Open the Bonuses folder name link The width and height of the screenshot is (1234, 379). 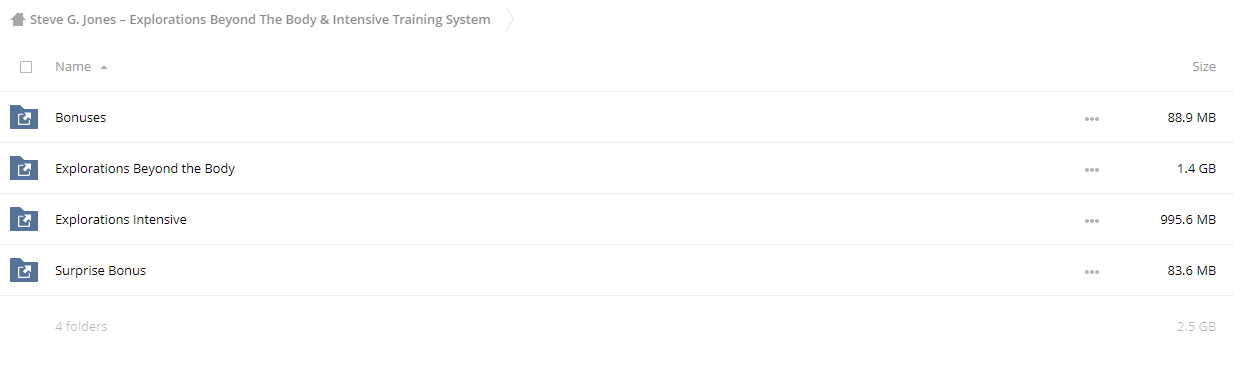80,118
